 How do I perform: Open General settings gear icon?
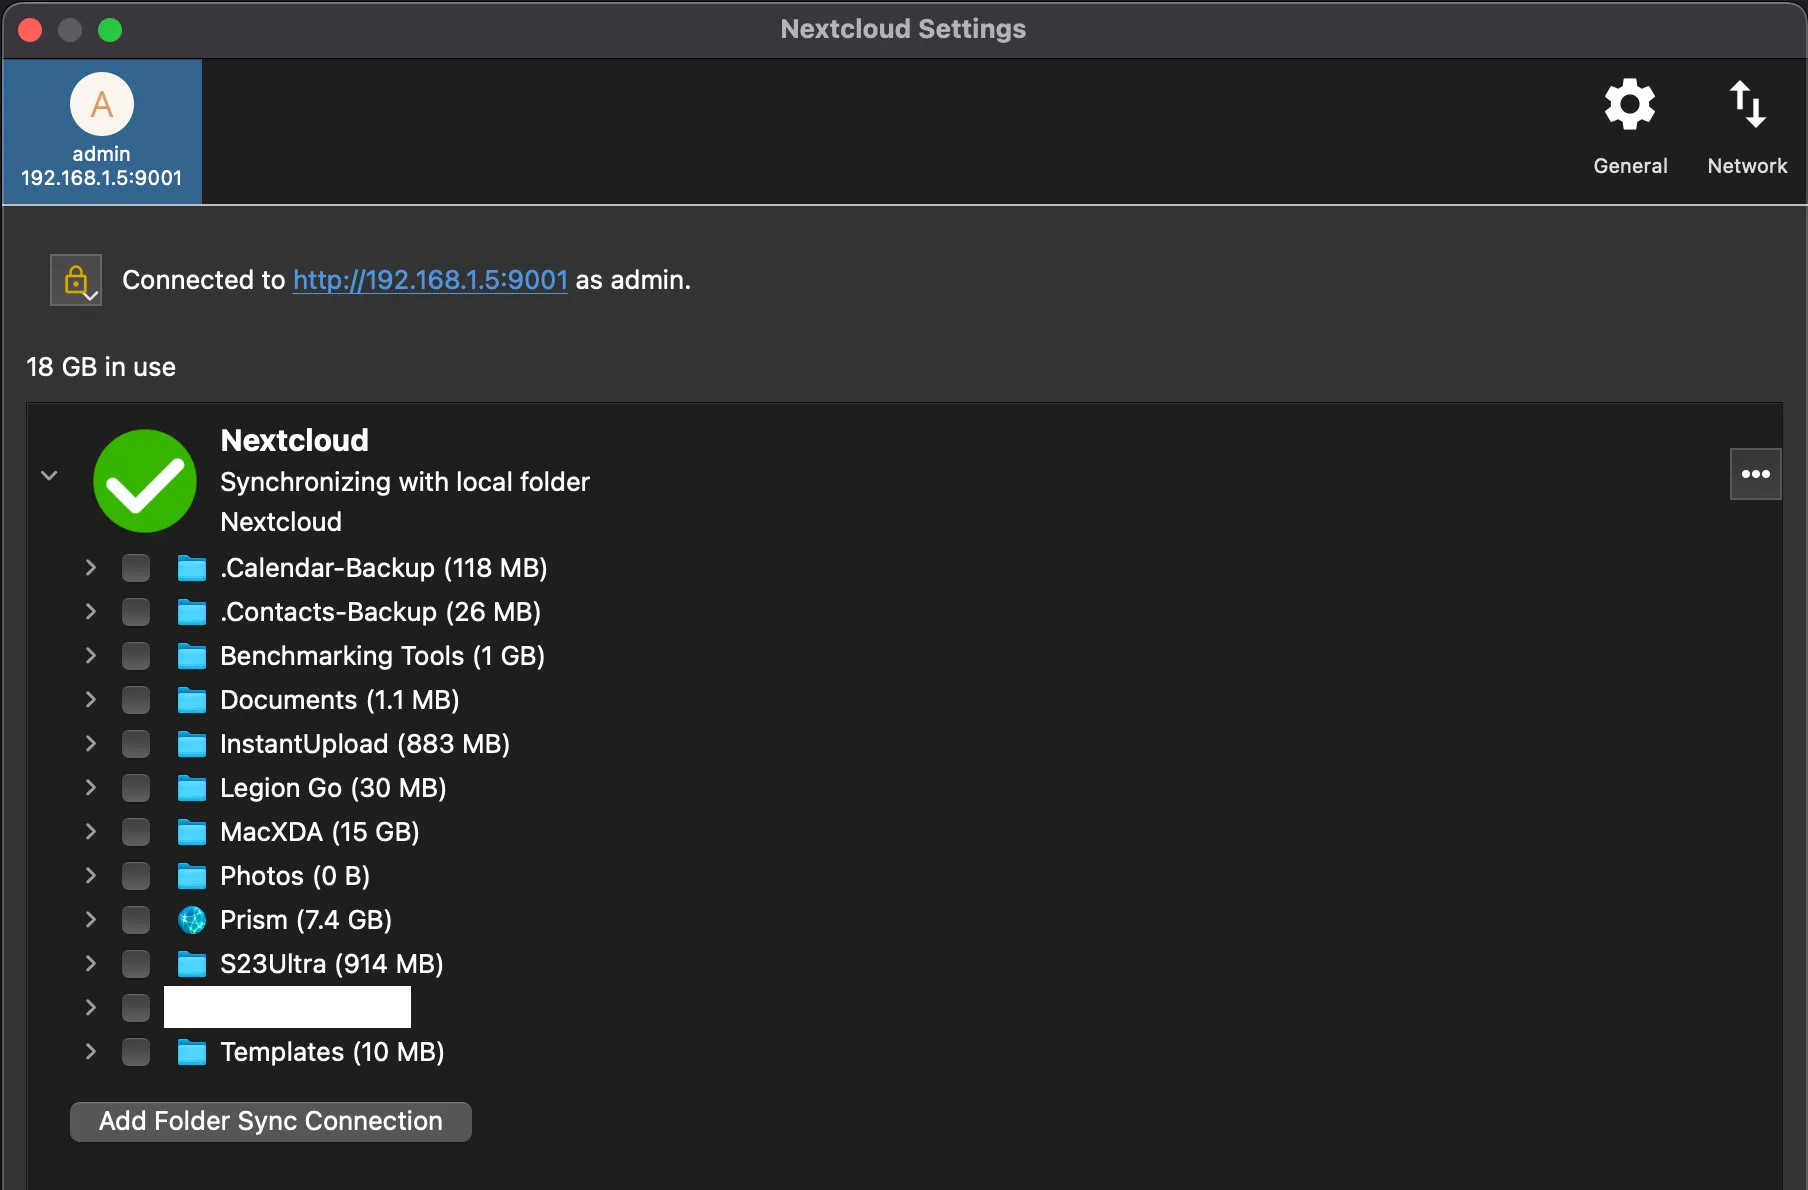(x=1629, y=105)
